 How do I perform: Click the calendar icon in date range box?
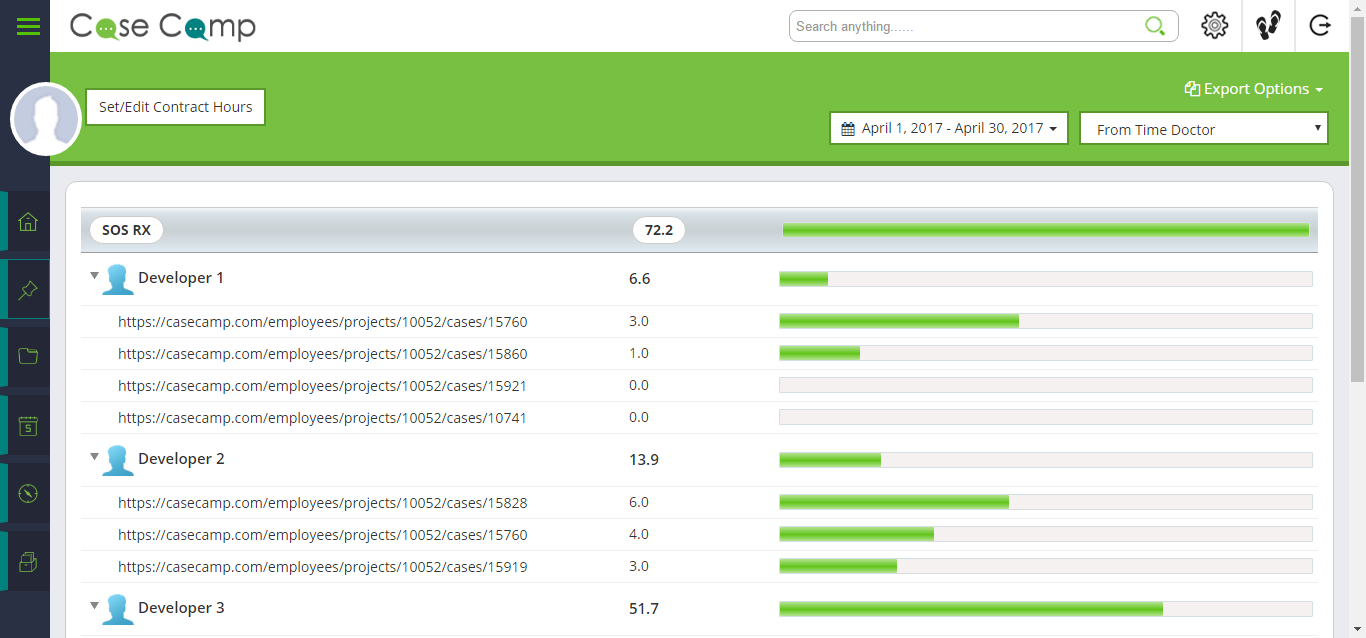coord(848,129)
